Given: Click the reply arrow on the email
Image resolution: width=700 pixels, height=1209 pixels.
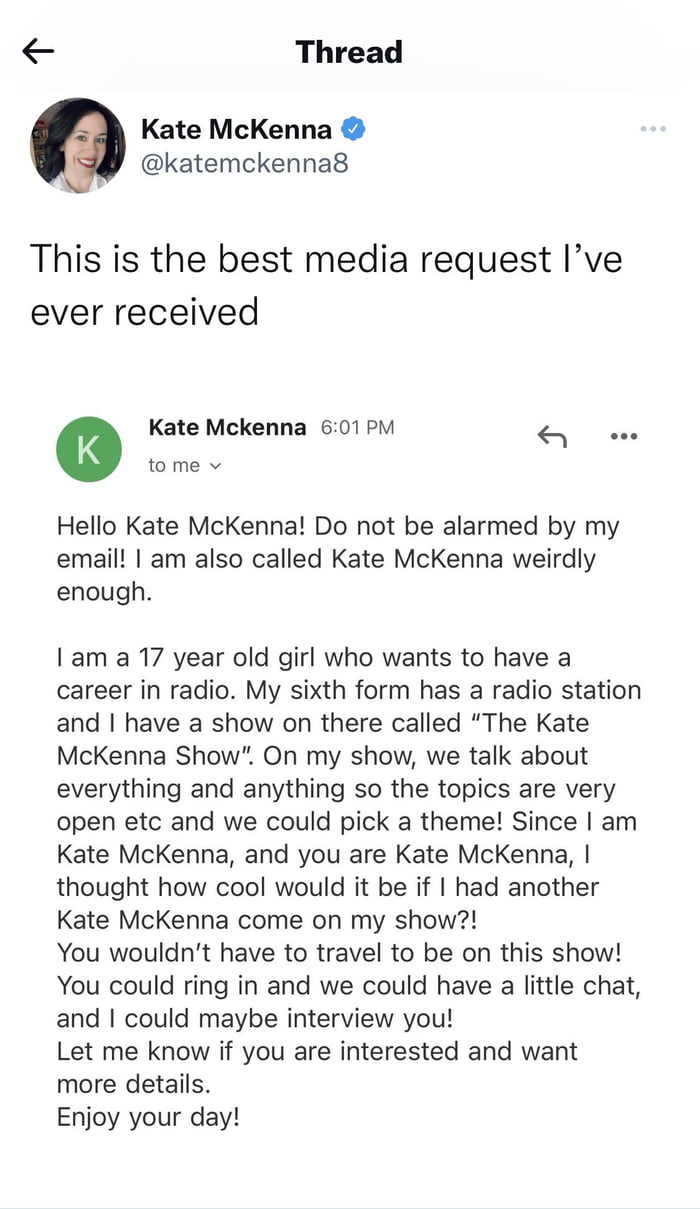Looking at the screenshot, I should 551,435.
